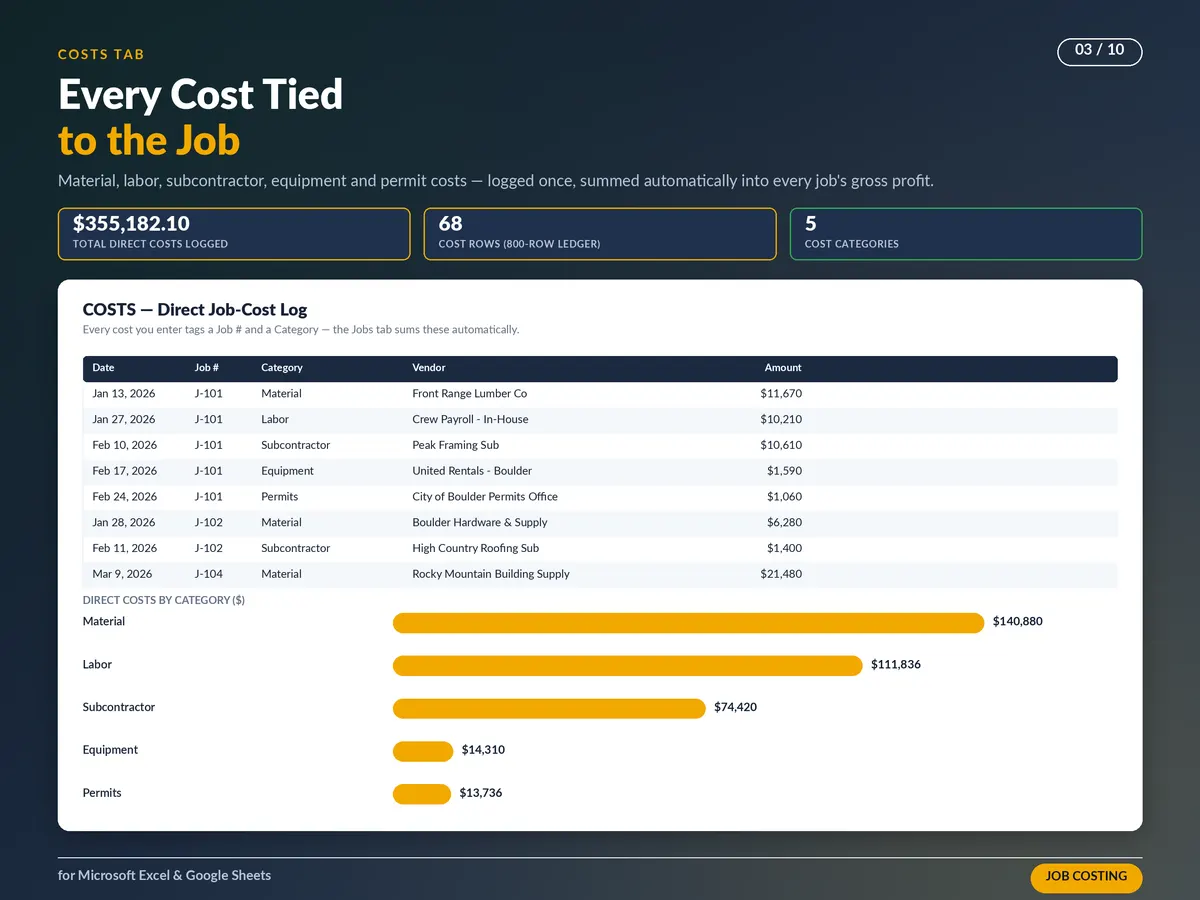Click the 03 / 10 page indicator pill
The width and height of the screenshot is (1200, 900).
pyautogui.click(x=1099, y=51)
